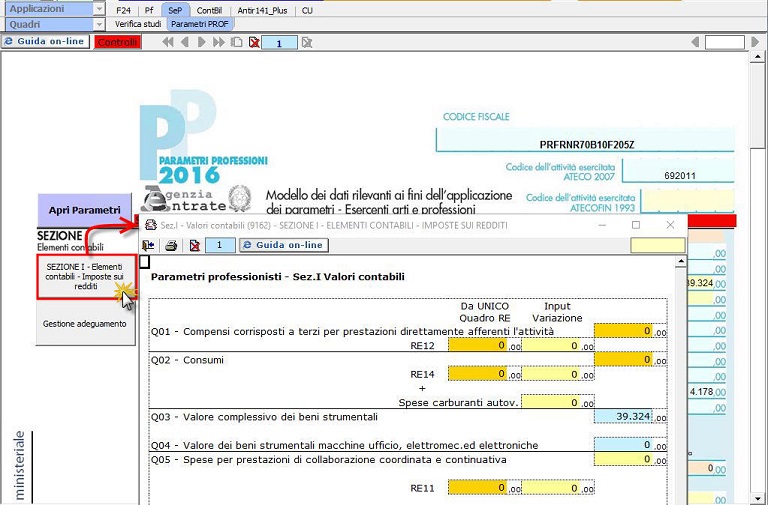
Task: Go to previous page arrow in main toolbar
Action: point(185,43)
